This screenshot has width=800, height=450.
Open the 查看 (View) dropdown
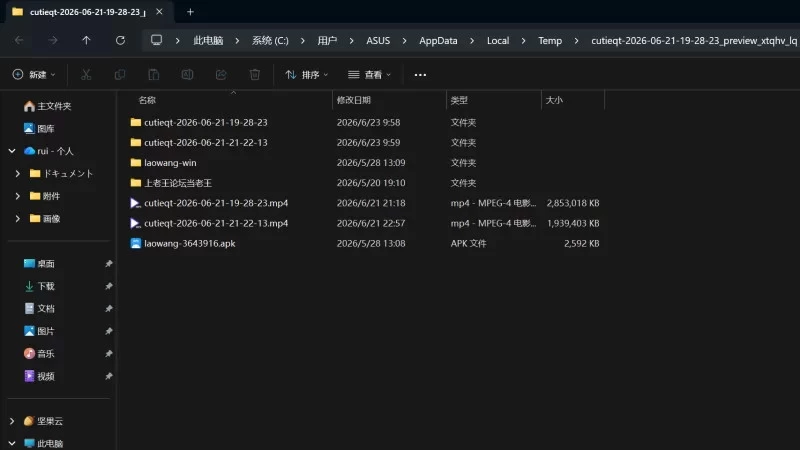[369, 74]
